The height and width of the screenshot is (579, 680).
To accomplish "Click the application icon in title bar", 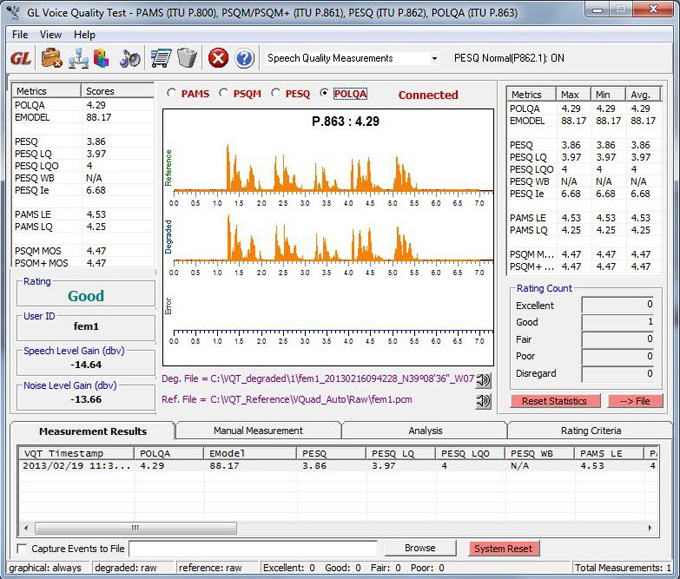I will [13, 12].
